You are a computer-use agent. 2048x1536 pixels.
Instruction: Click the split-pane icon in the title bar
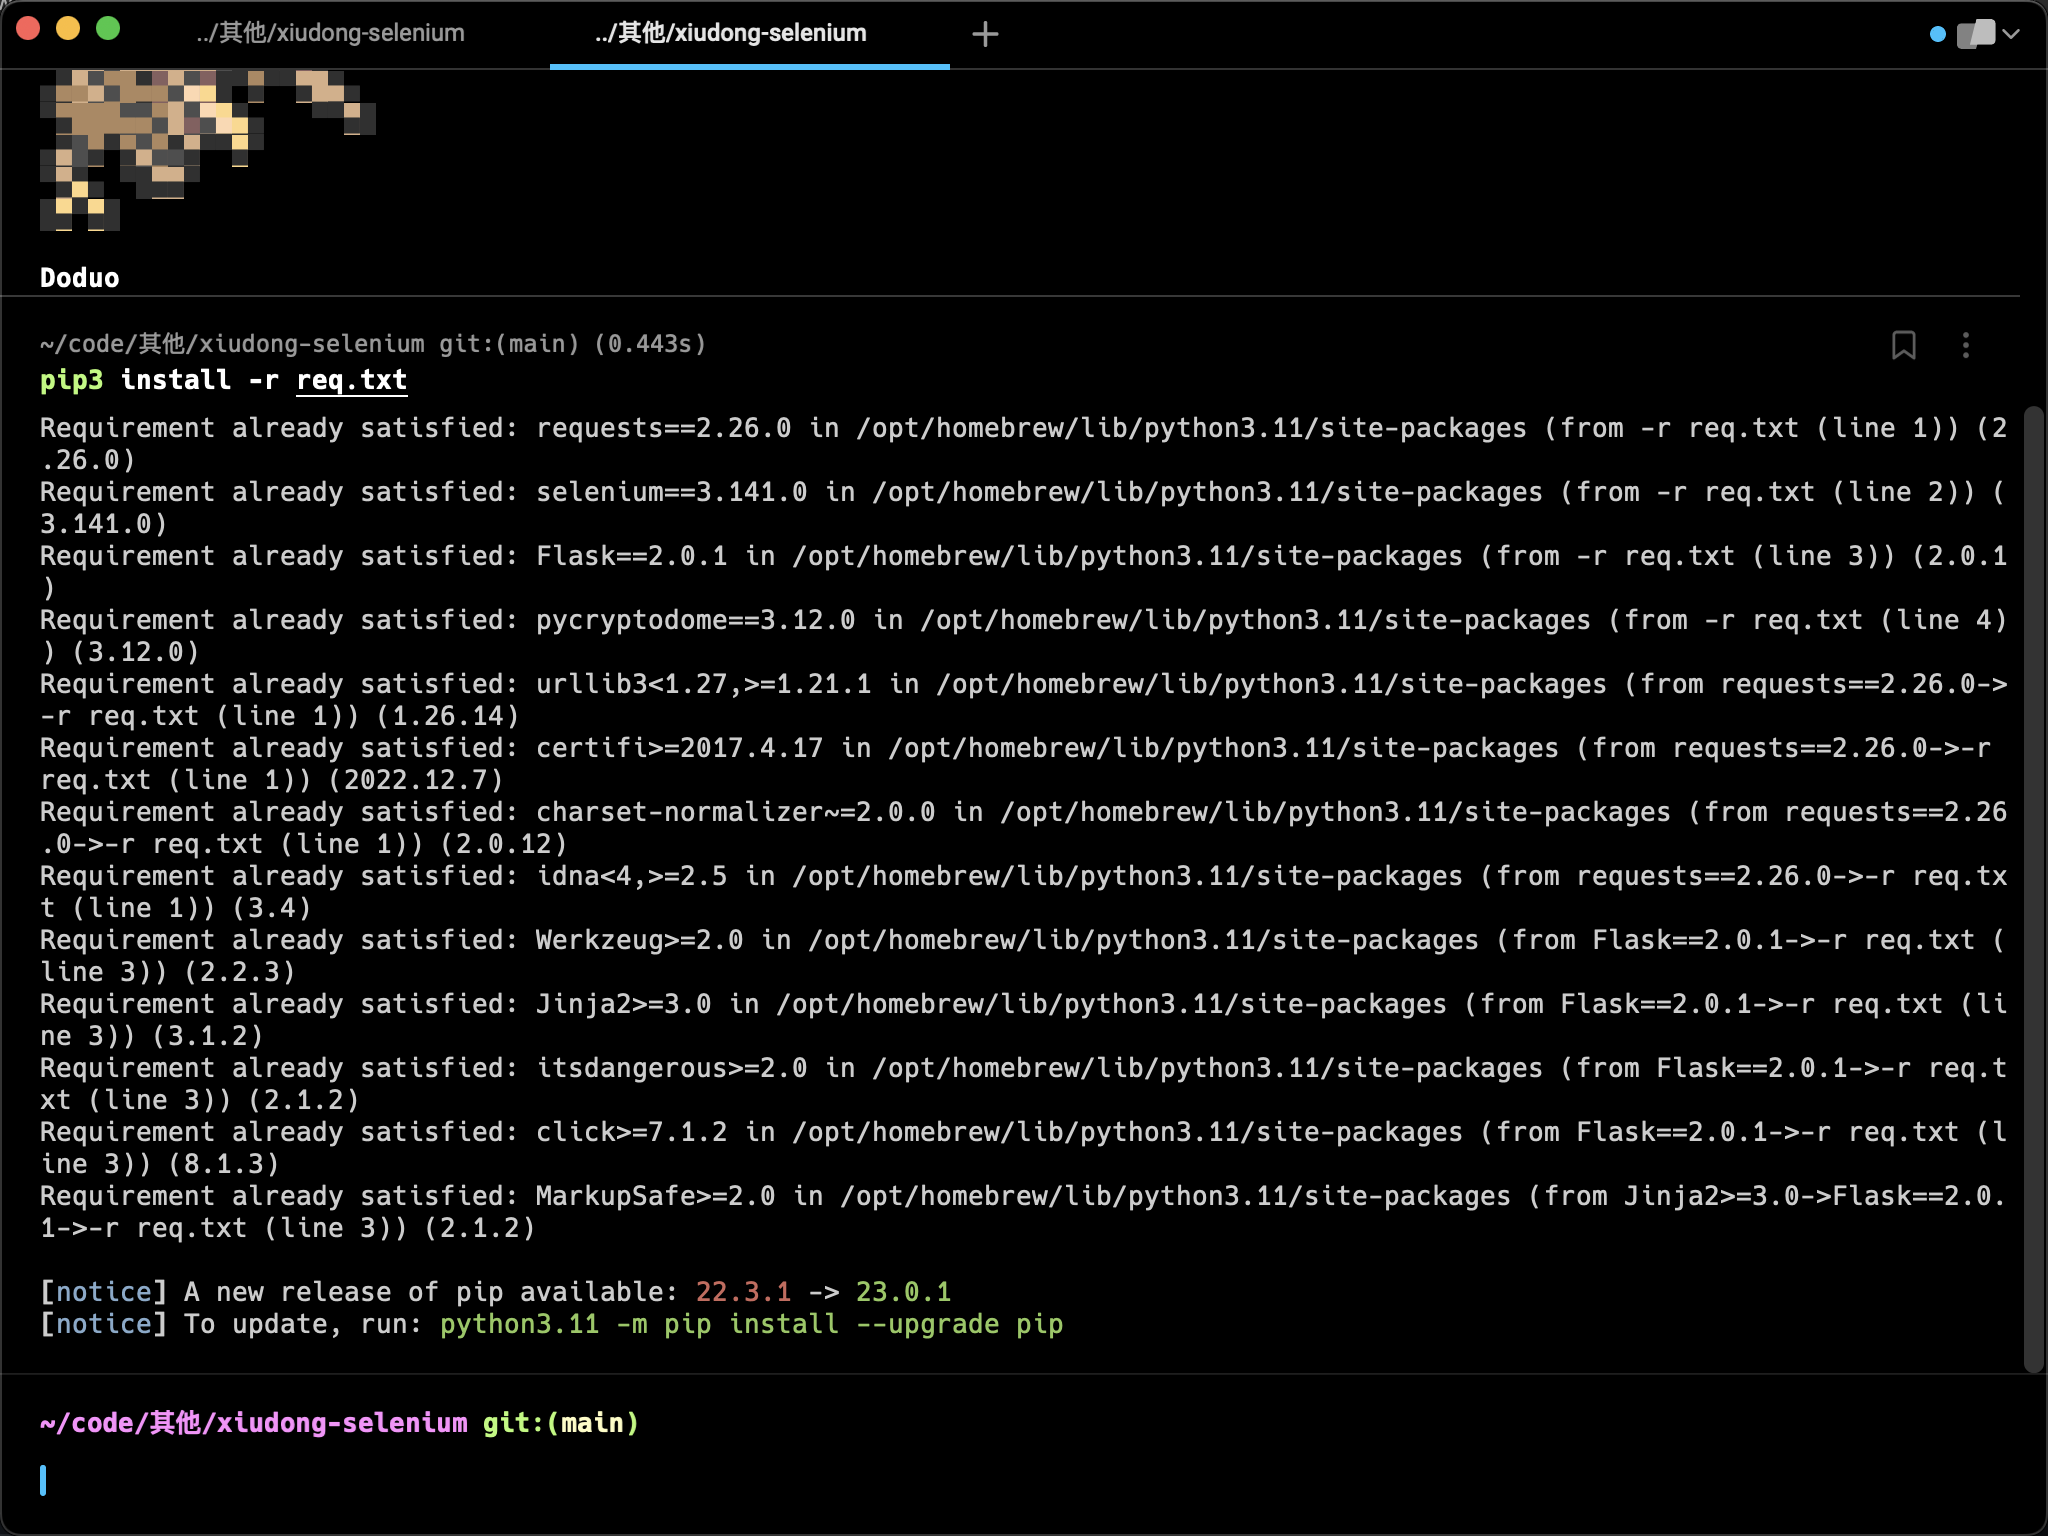1977,33
